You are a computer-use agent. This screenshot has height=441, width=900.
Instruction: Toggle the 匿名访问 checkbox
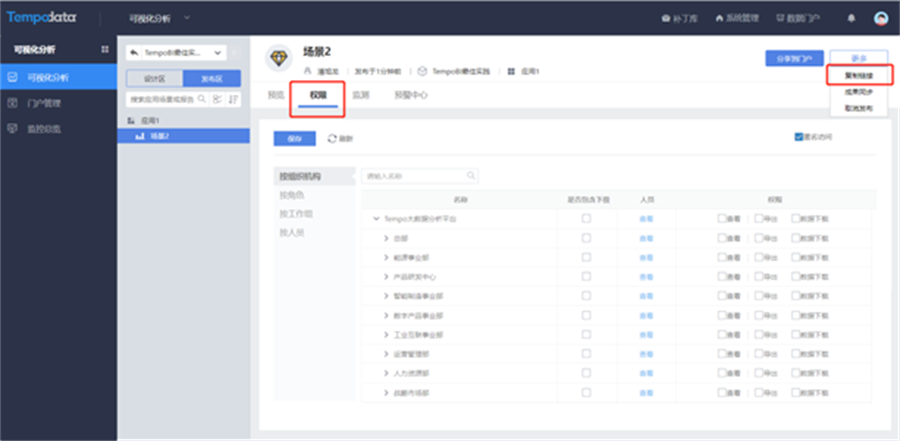(x=798, y=137)
